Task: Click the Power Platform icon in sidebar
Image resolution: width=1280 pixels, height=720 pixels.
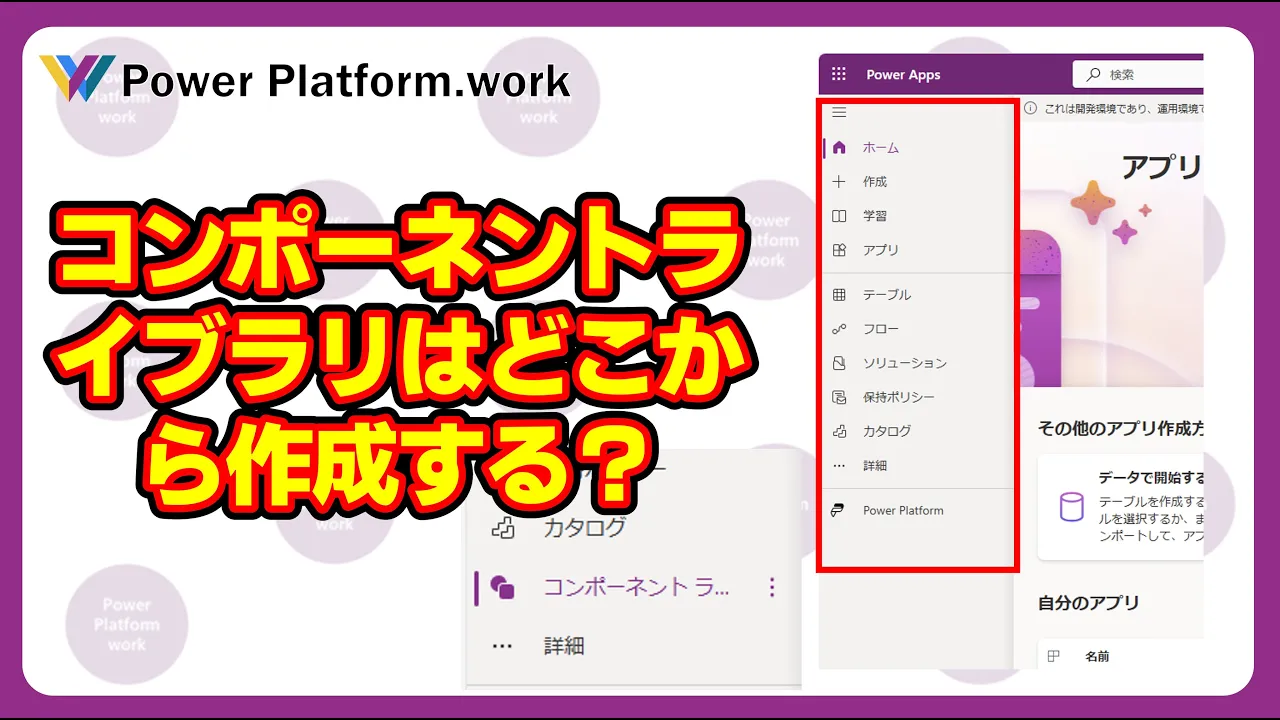Action: (x=839, y=510)
